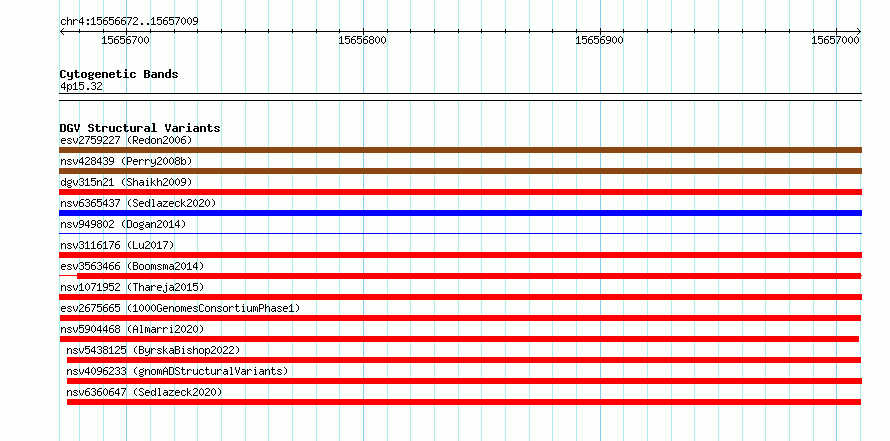Select the red nsv1071952 variant bar
890x441 pixels.
coord(460,297)
